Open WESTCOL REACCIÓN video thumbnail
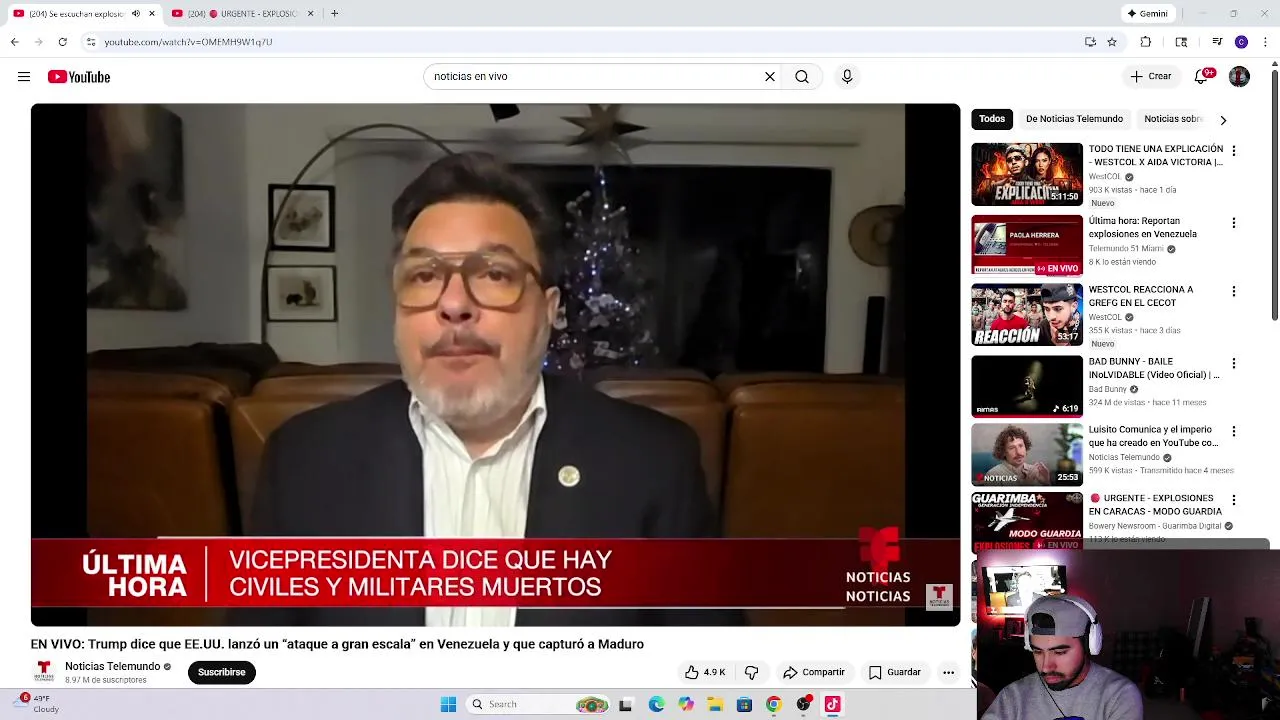 coord(1027,314)
